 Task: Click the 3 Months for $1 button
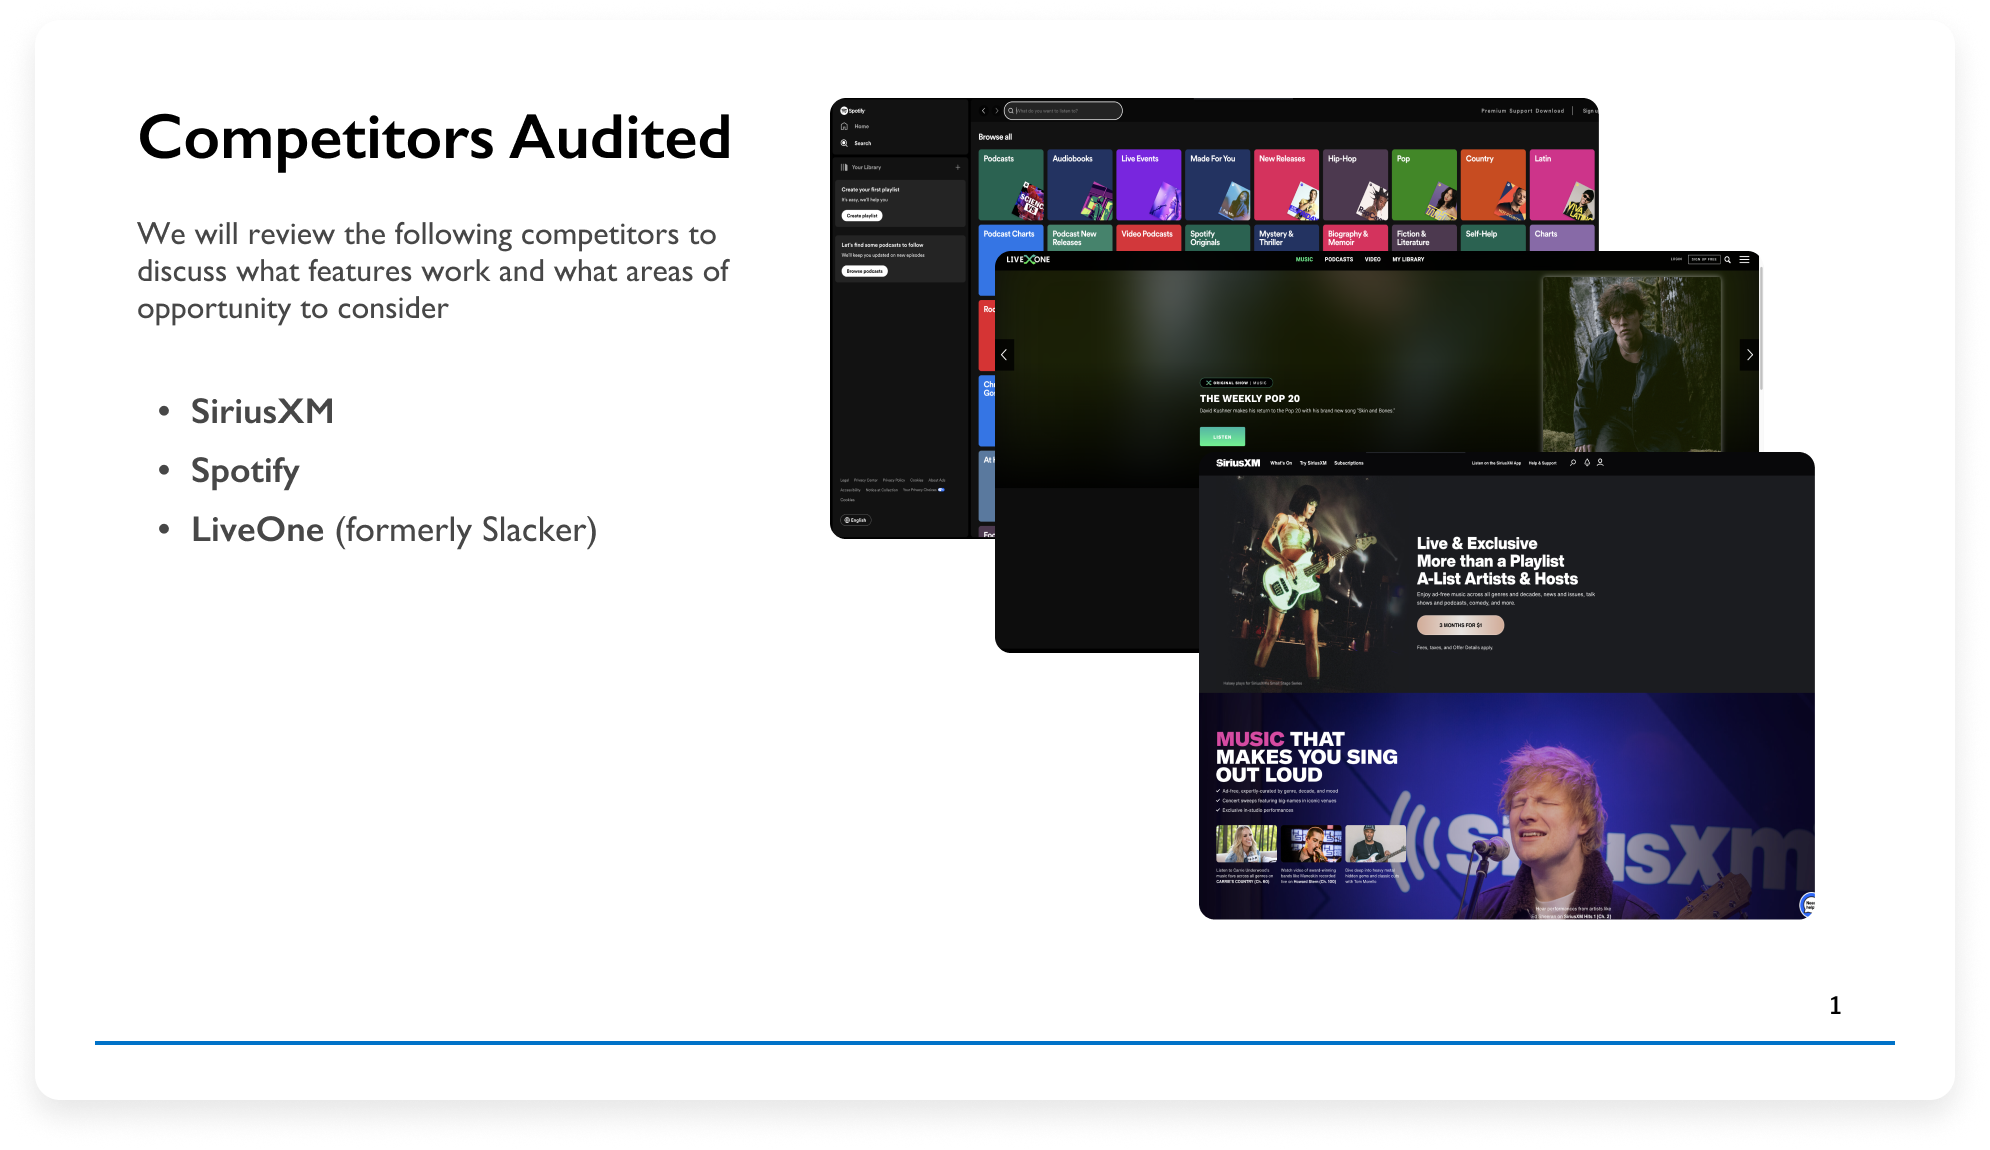[x=1460, y=625]
